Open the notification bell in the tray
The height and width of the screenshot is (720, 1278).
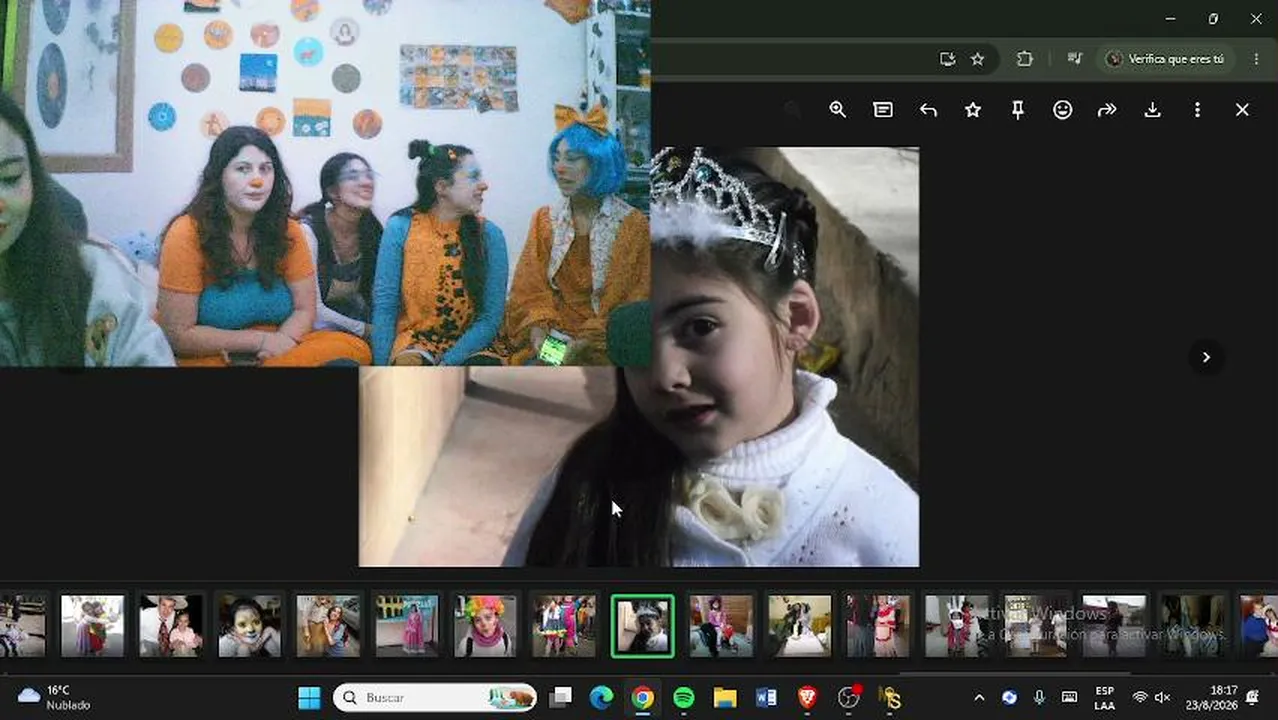(x=1252, y=697)
